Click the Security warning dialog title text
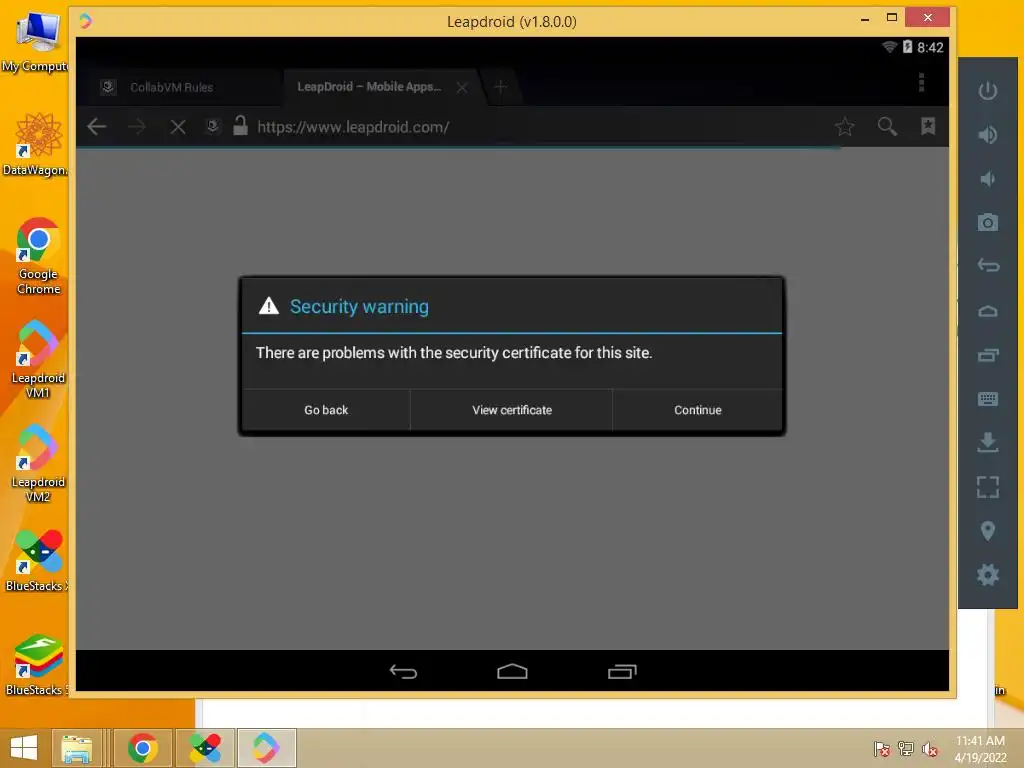Viewport: 1024px width, 768px height. pos(359,306)
